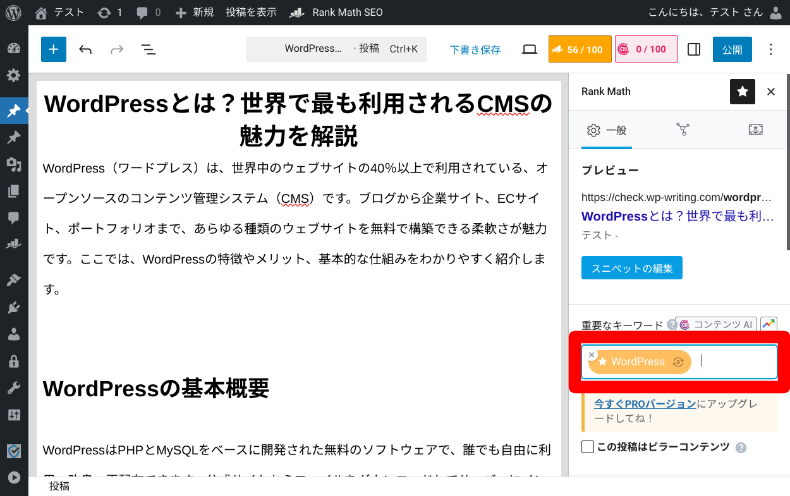Viewport: 790px width, 496px height.
Task: Open the document overview list icon
Action: coord(148,49)
